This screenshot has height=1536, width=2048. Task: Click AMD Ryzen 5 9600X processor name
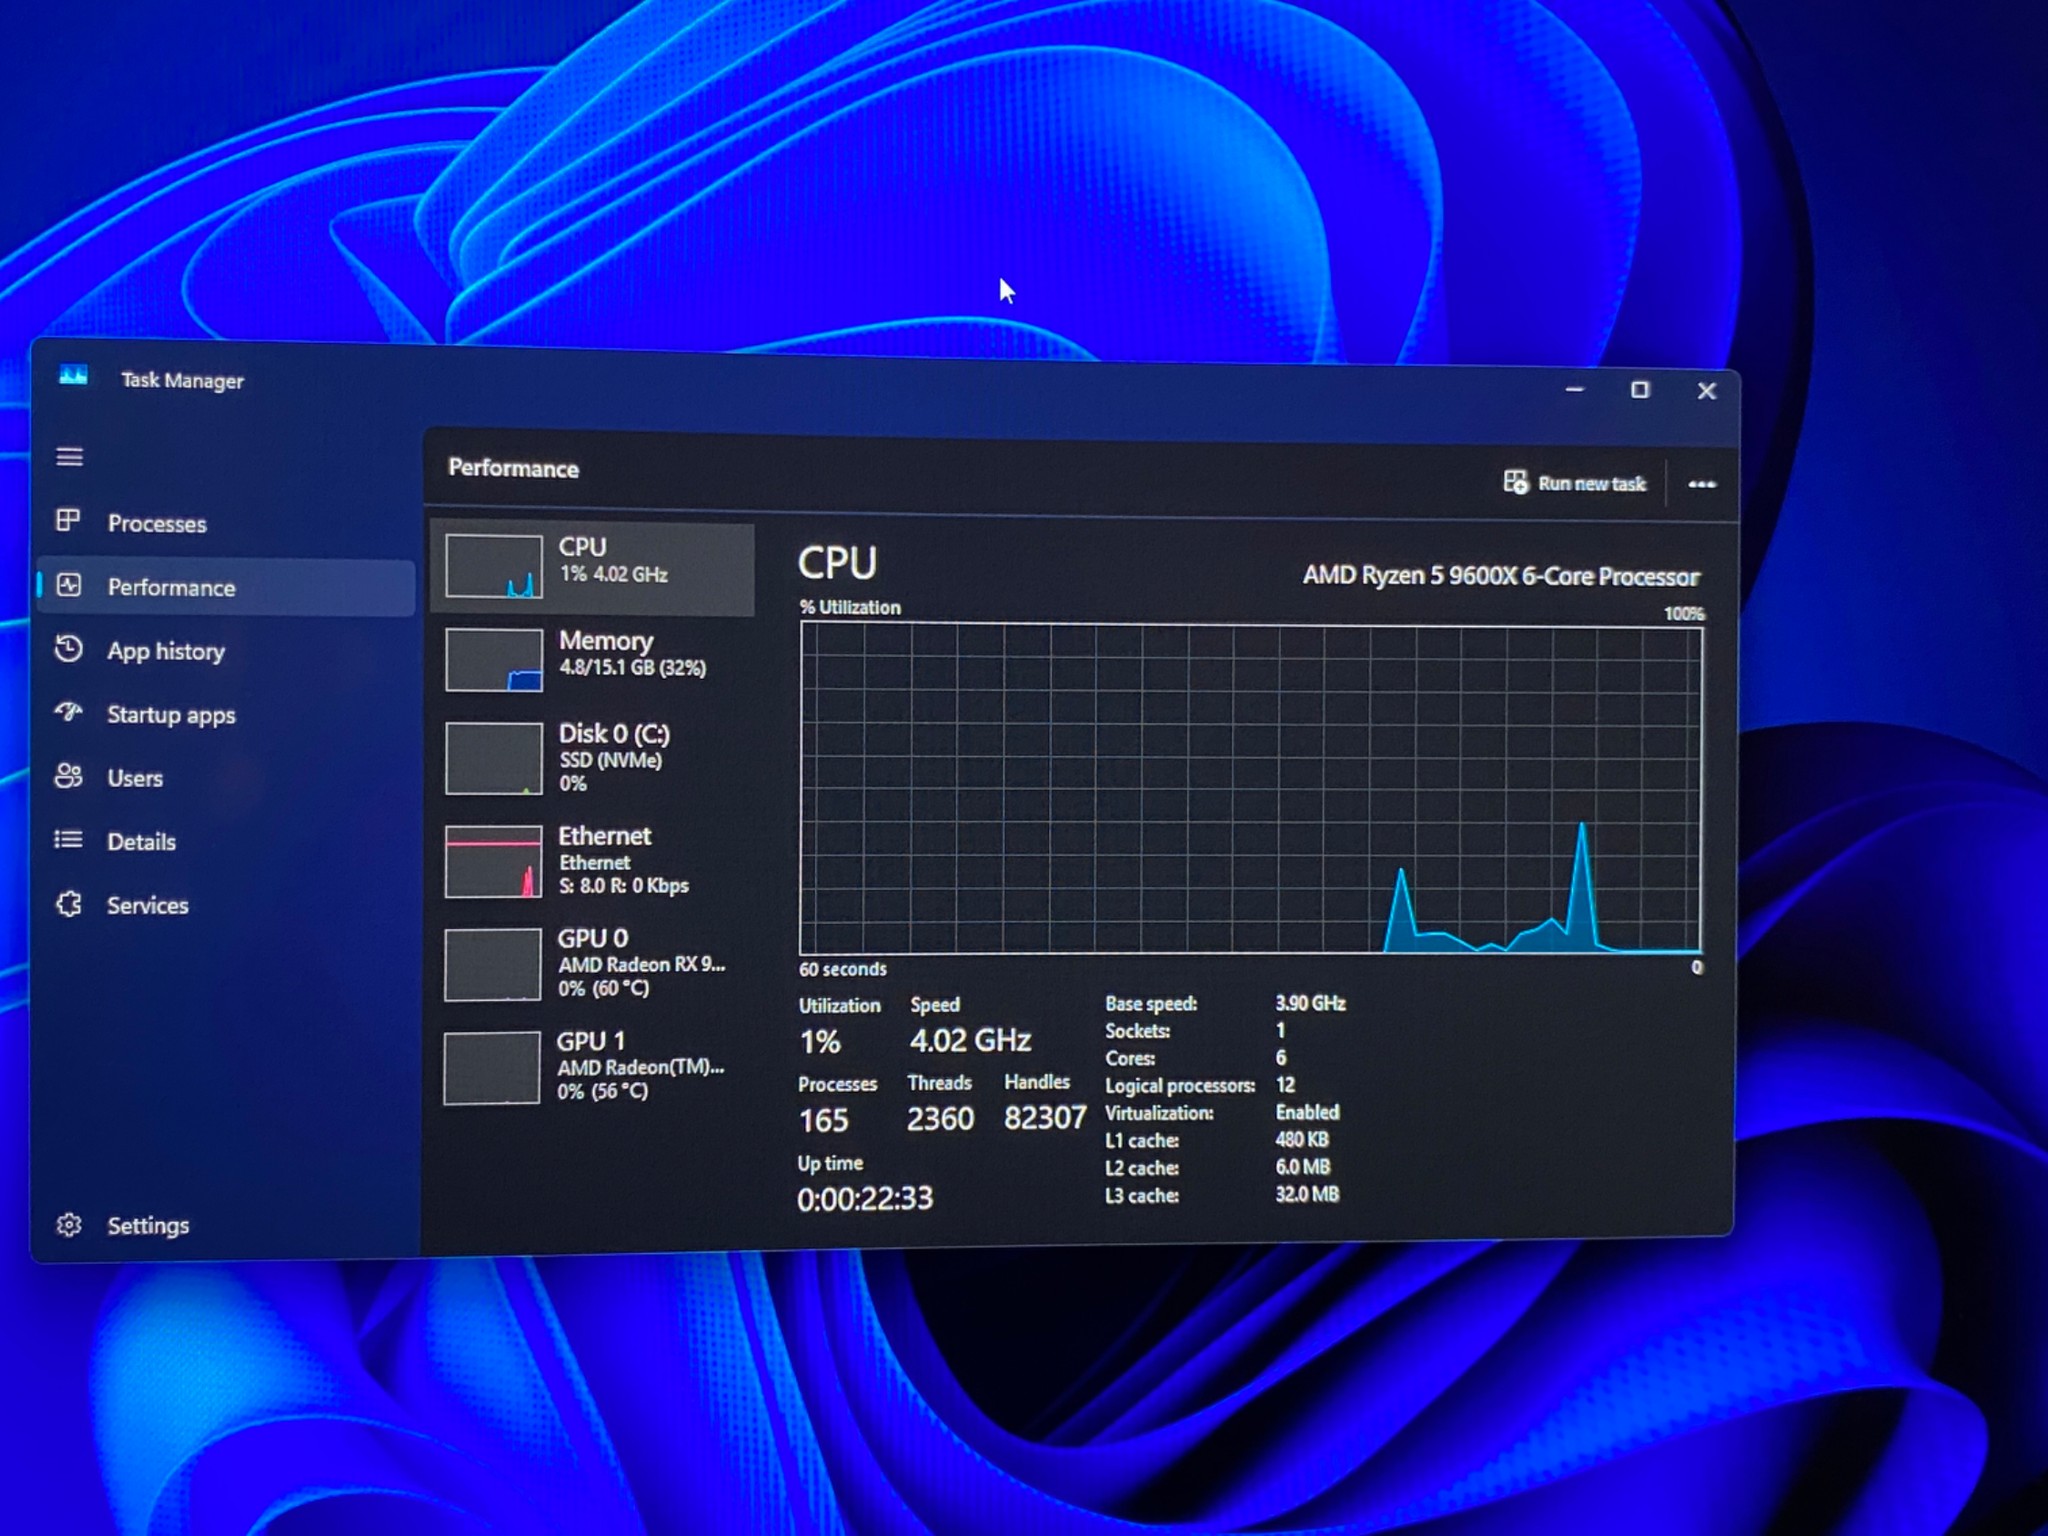(x=1501, y=576)
